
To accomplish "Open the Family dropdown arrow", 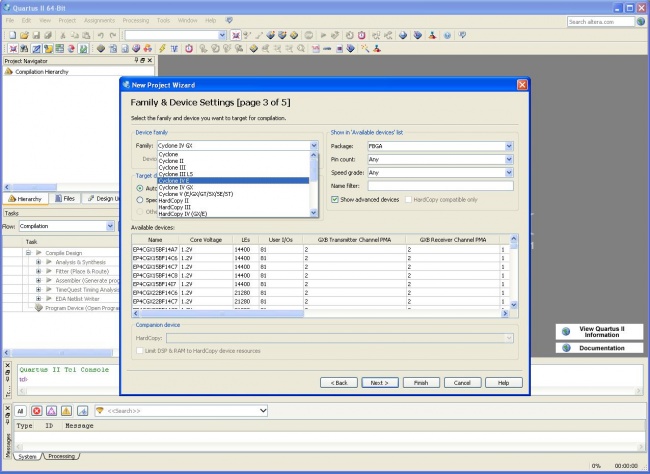I will pyautogui.click(x=313, y=146).
